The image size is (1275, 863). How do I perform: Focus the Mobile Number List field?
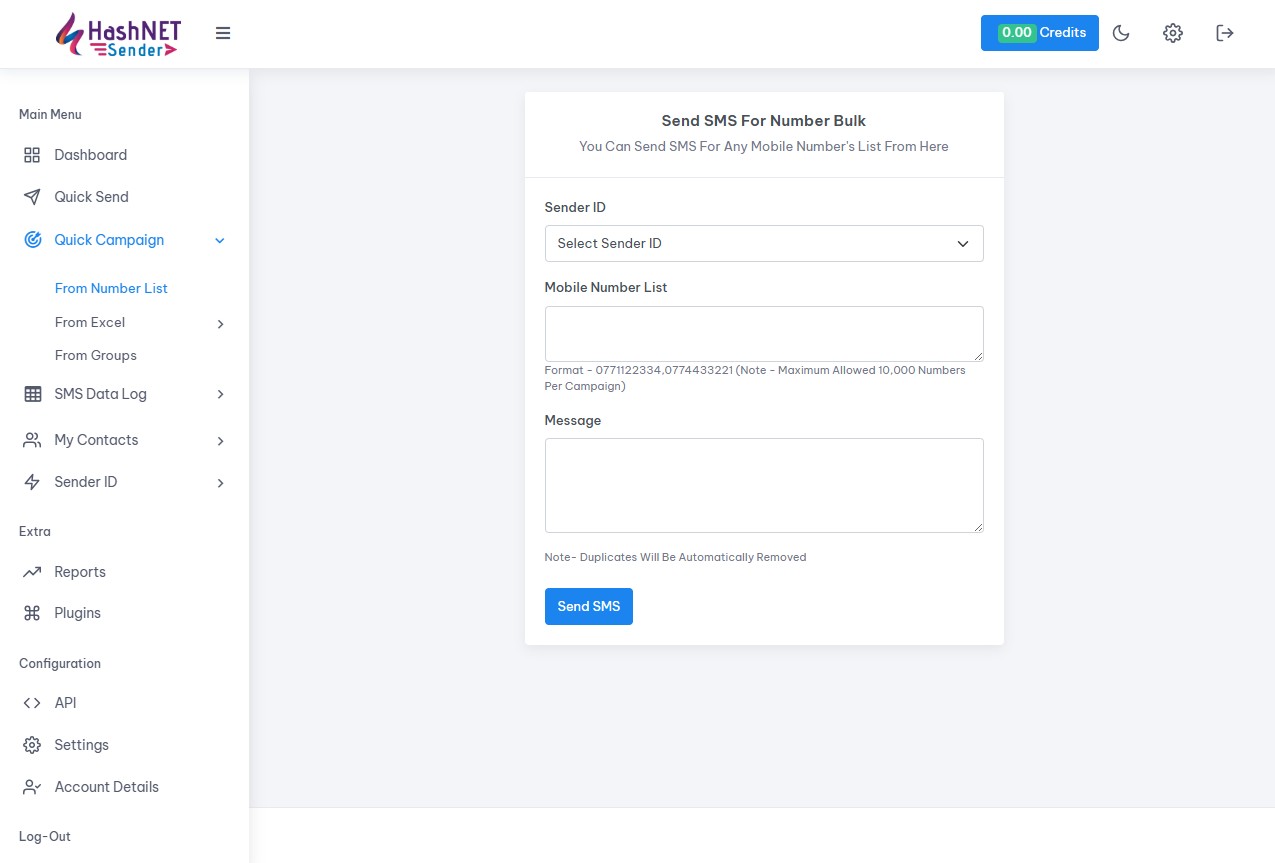(763, 333)
